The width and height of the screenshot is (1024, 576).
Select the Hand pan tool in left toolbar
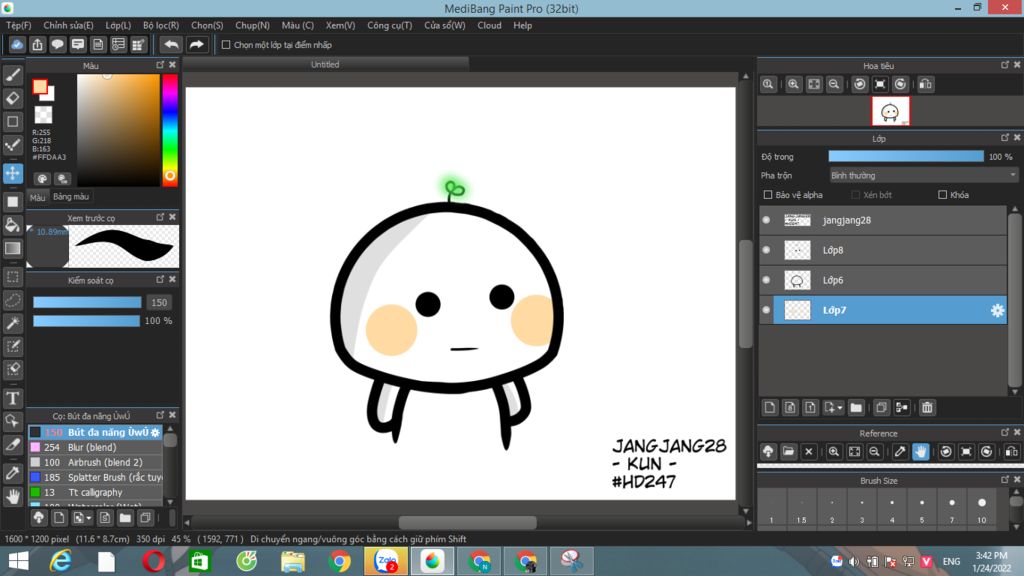tap(12, 496)
